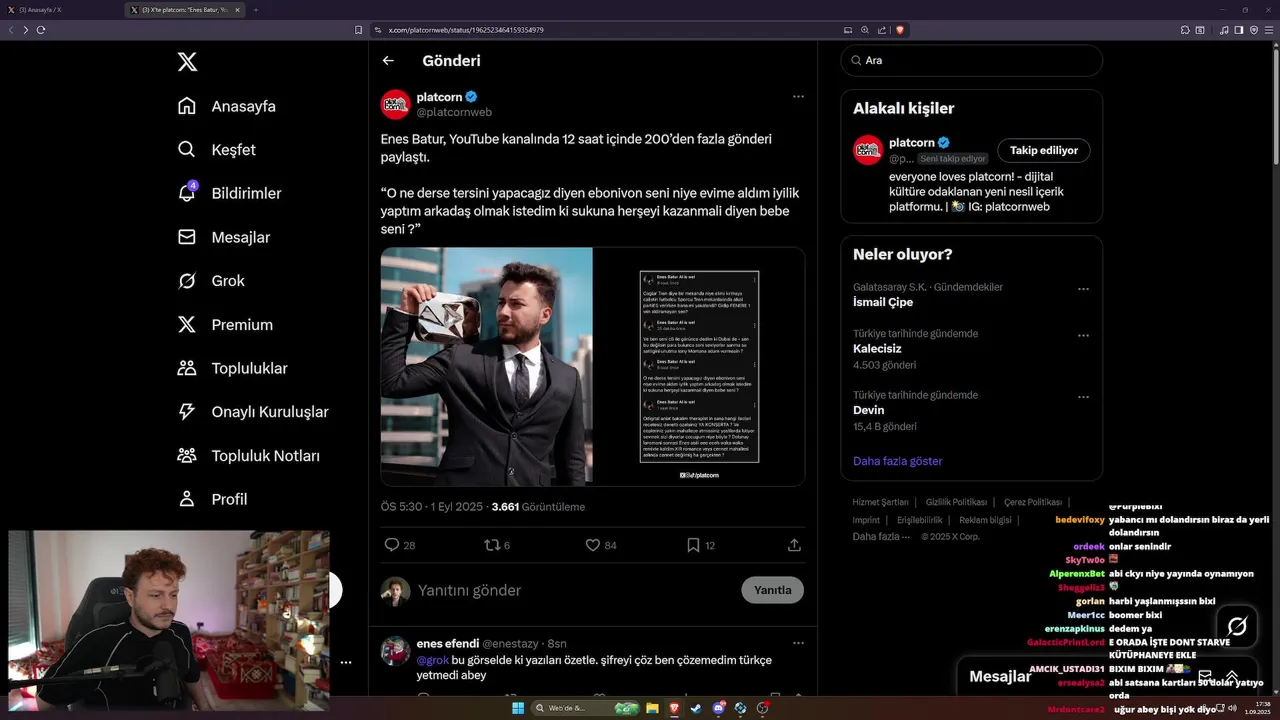This screenshot has width=1280, height=720.
Task: Like the post with 84 likes
Action: [593, 545]
